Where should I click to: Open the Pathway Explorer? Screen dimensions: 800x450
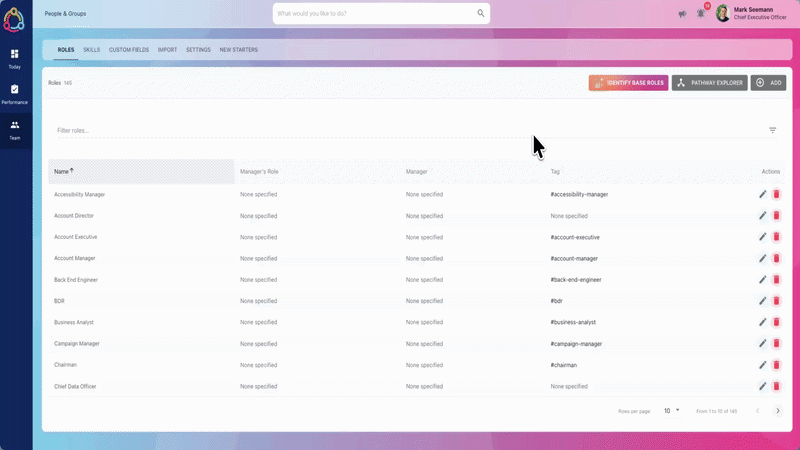click(x=709, y=83)
